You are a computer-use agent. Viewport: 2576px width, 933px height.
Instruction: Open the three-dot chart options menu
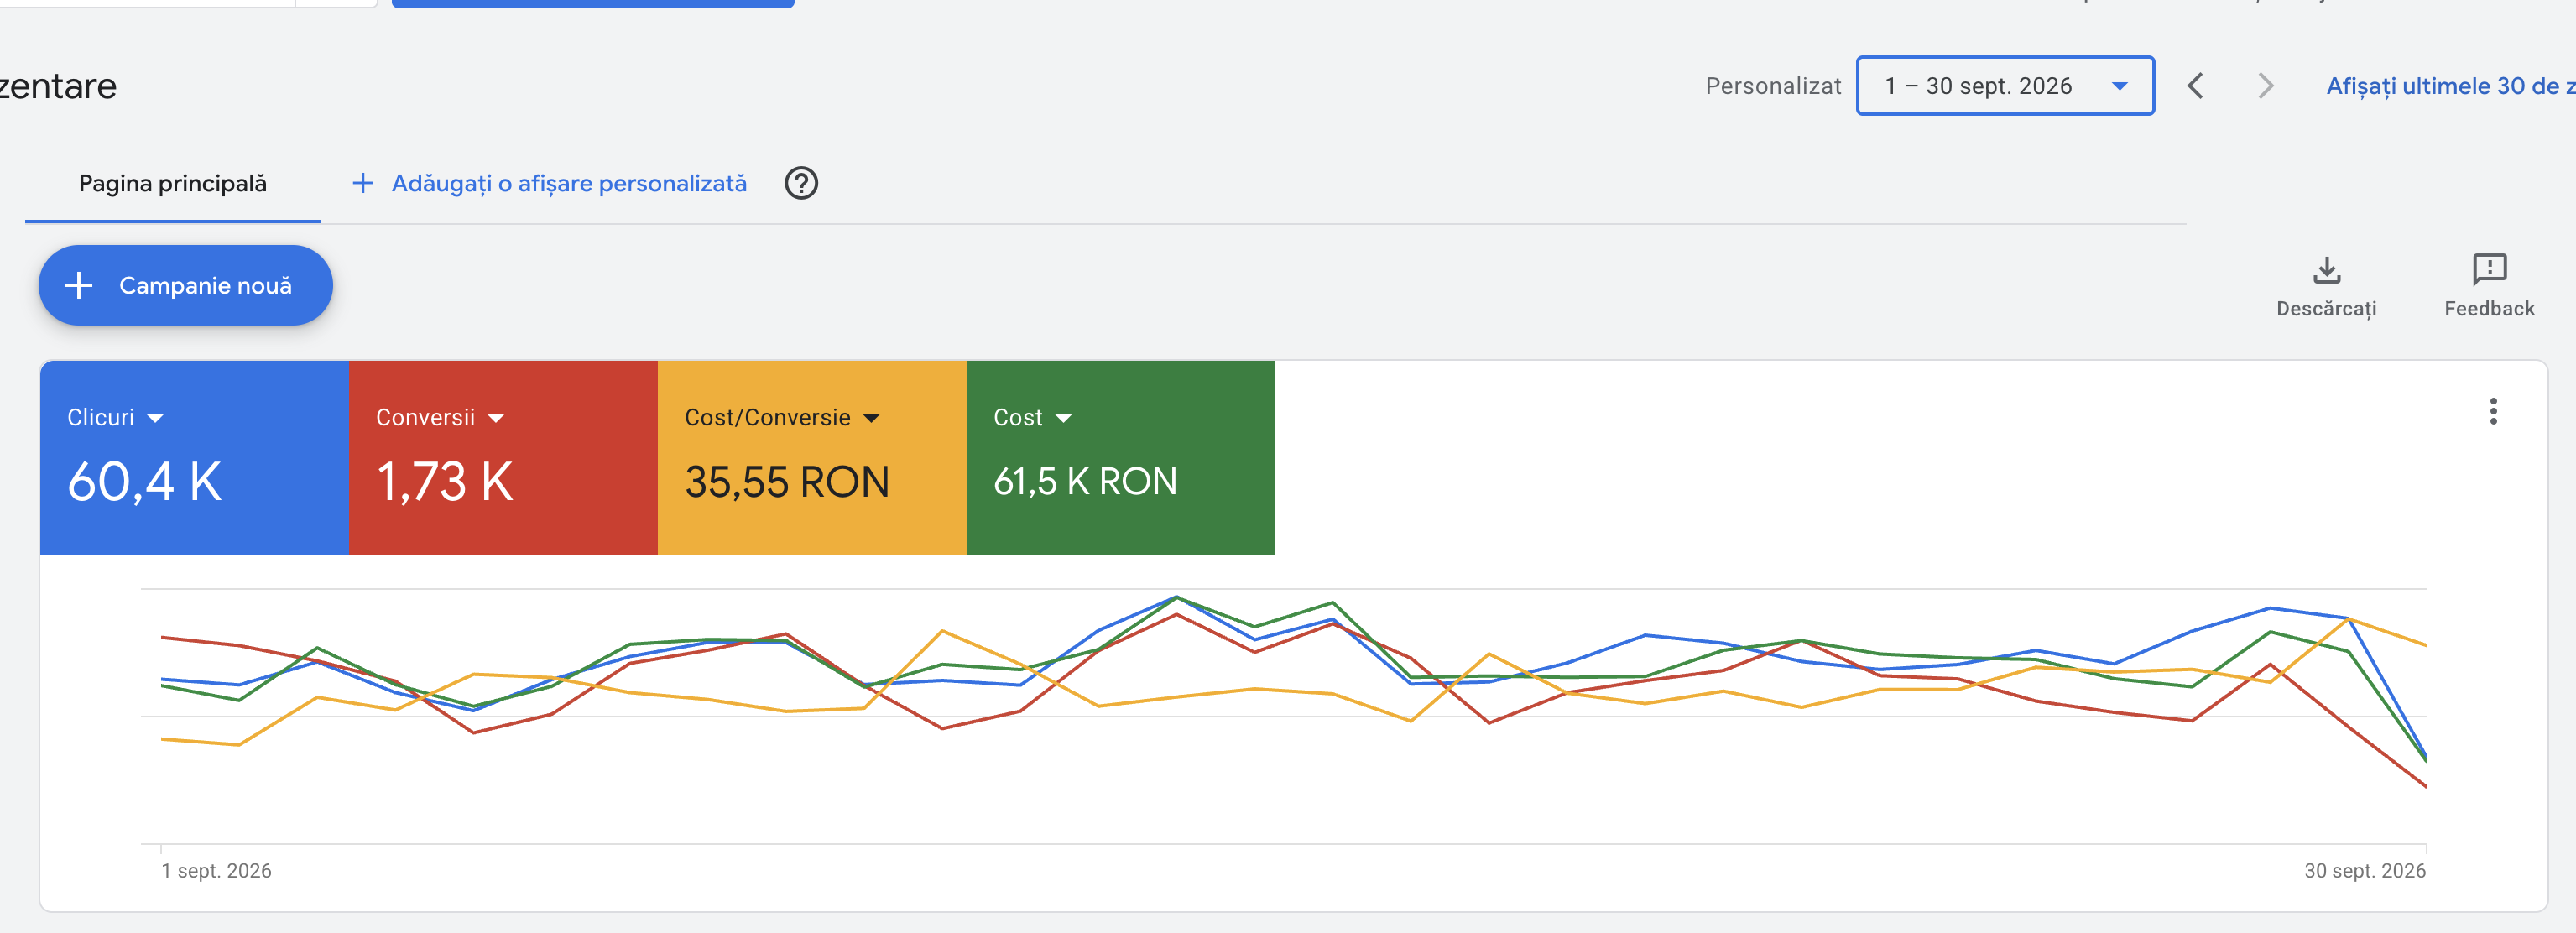pos(2493,411)
